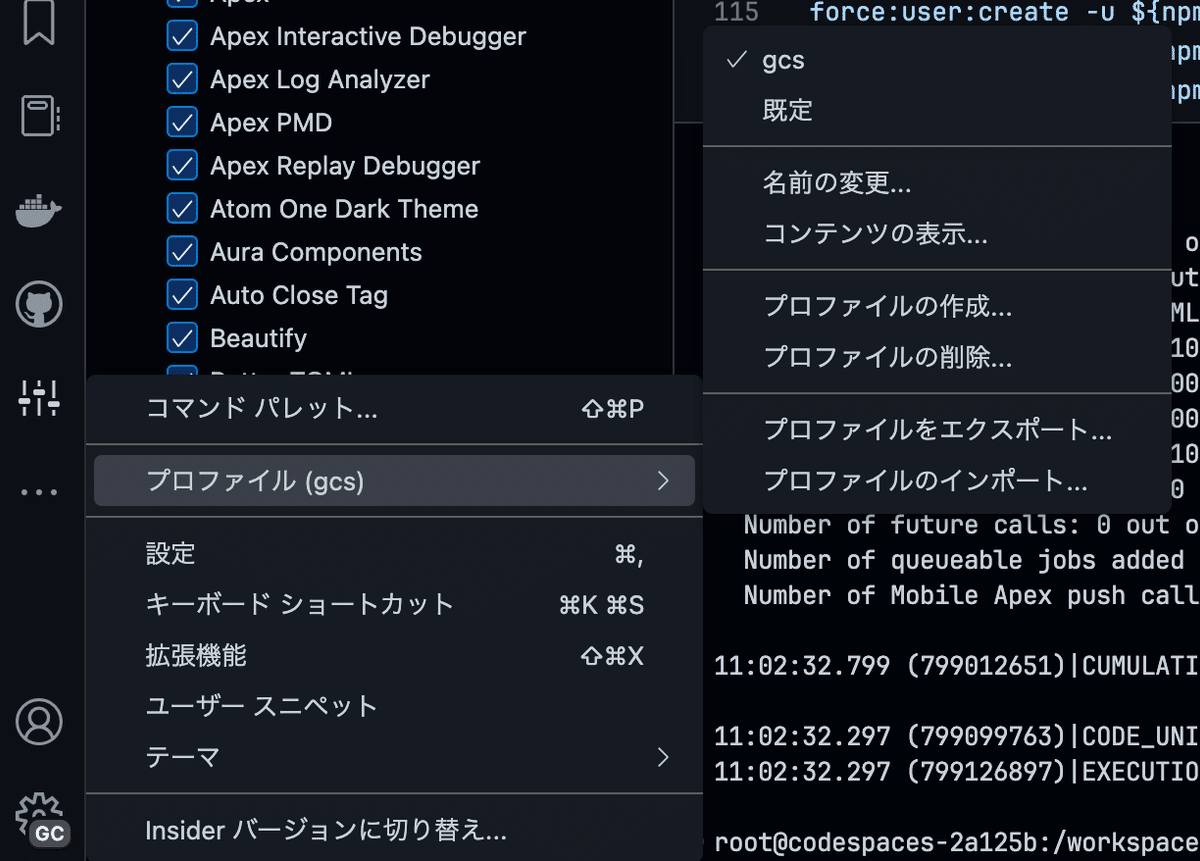Click the Beautify extension label
The image size is (1200, 861).
click(258, 338)
